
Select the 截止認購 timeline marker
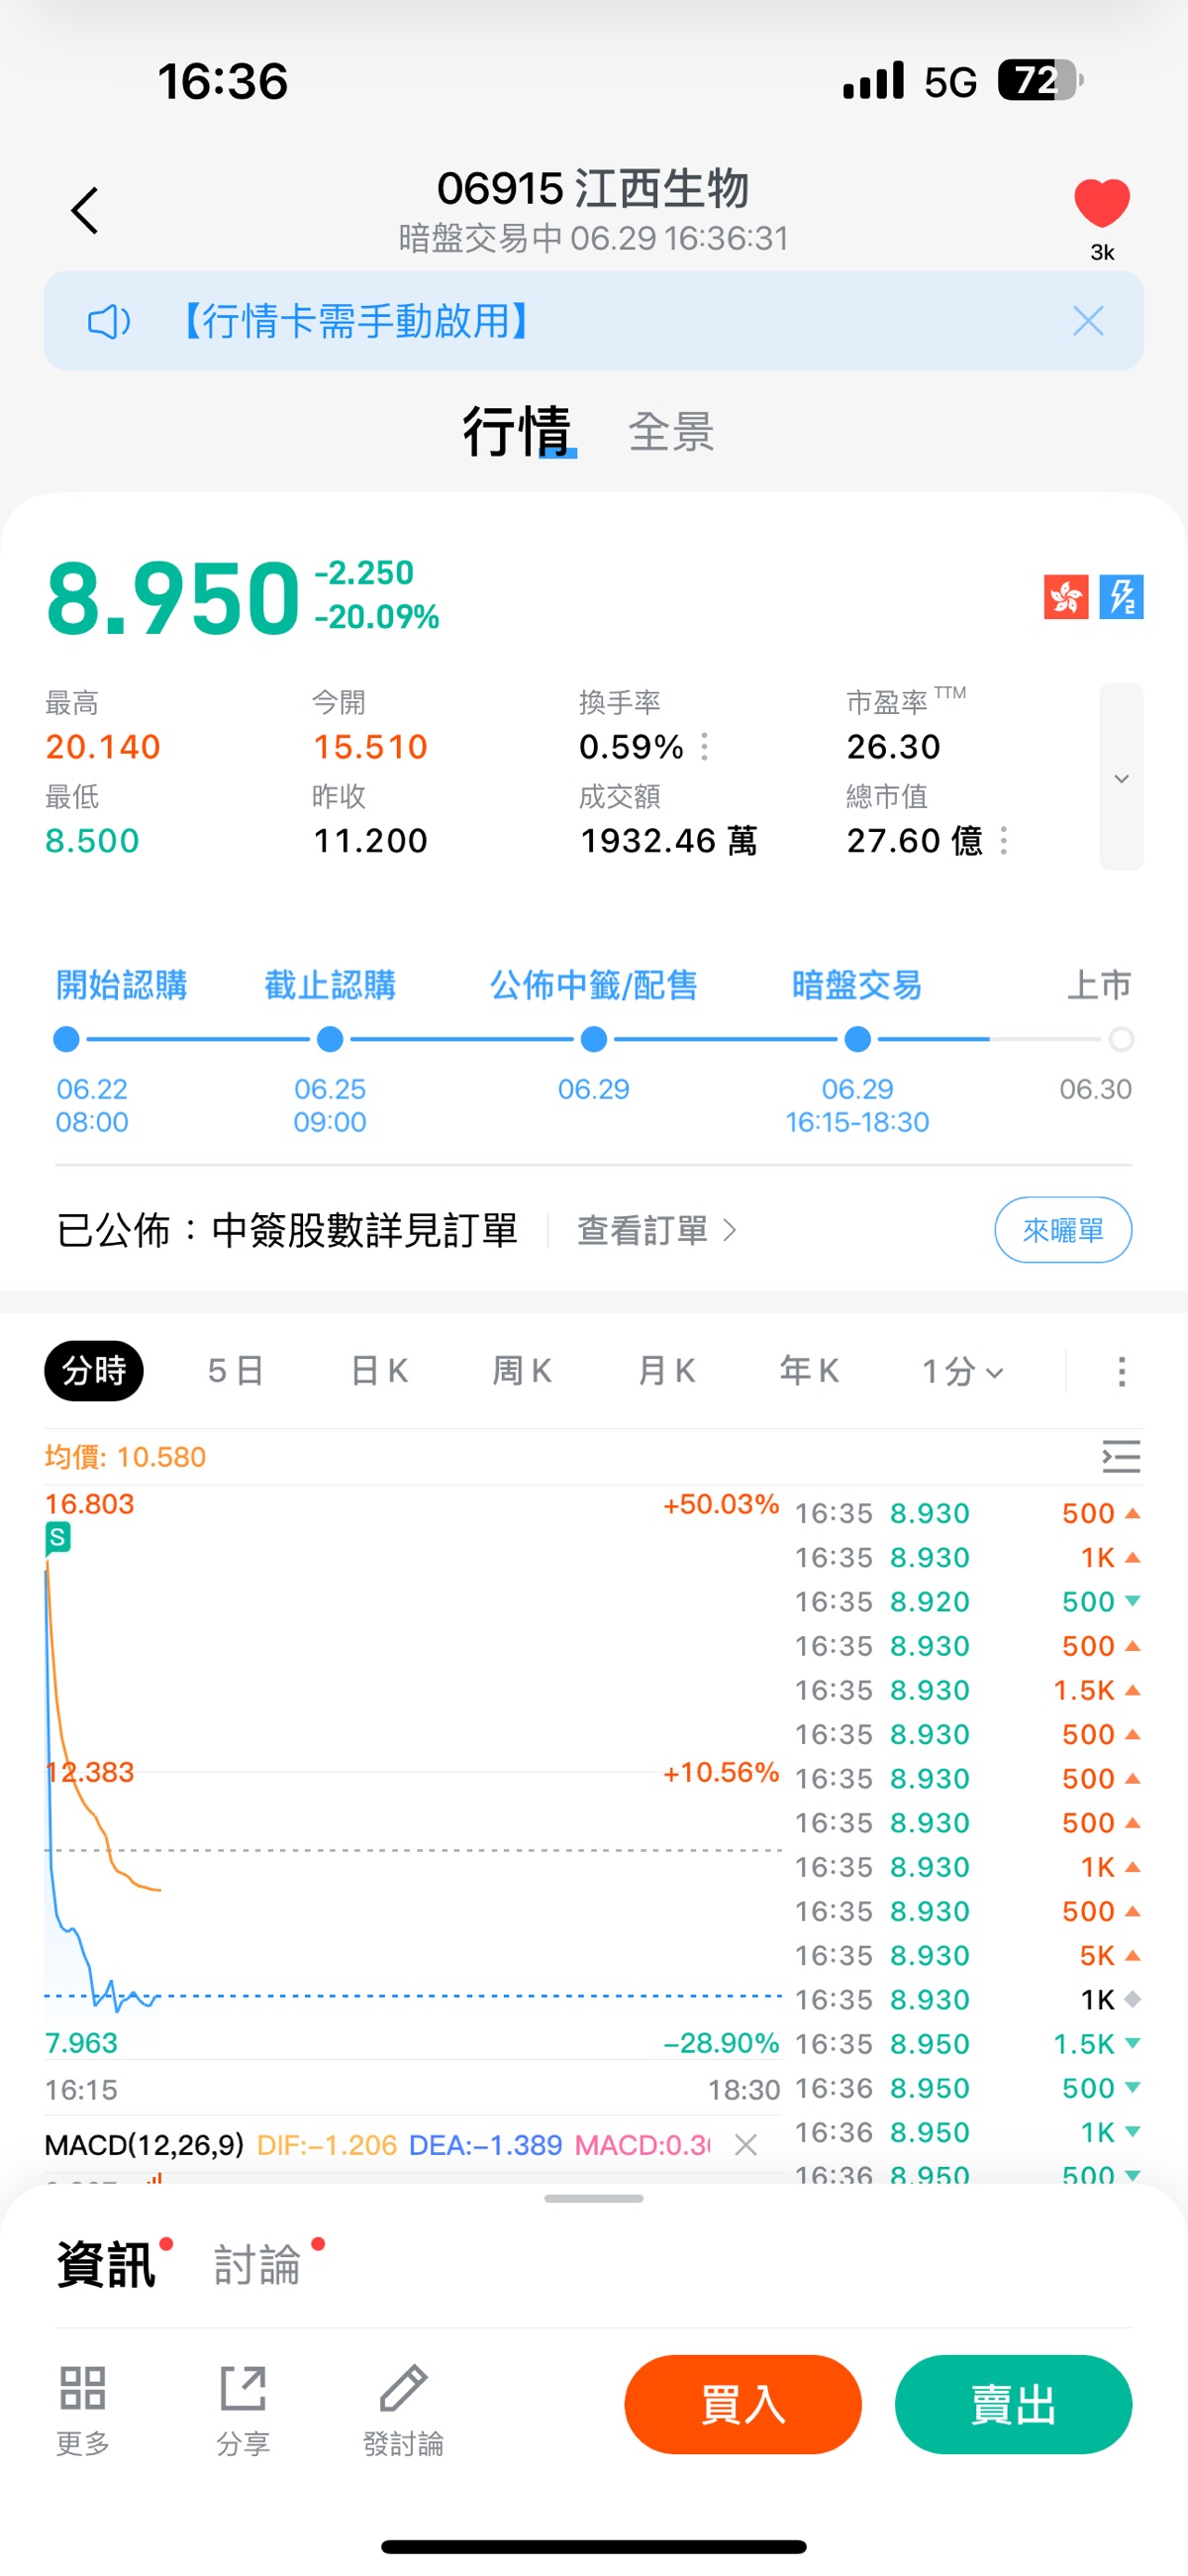(330, 1040)
